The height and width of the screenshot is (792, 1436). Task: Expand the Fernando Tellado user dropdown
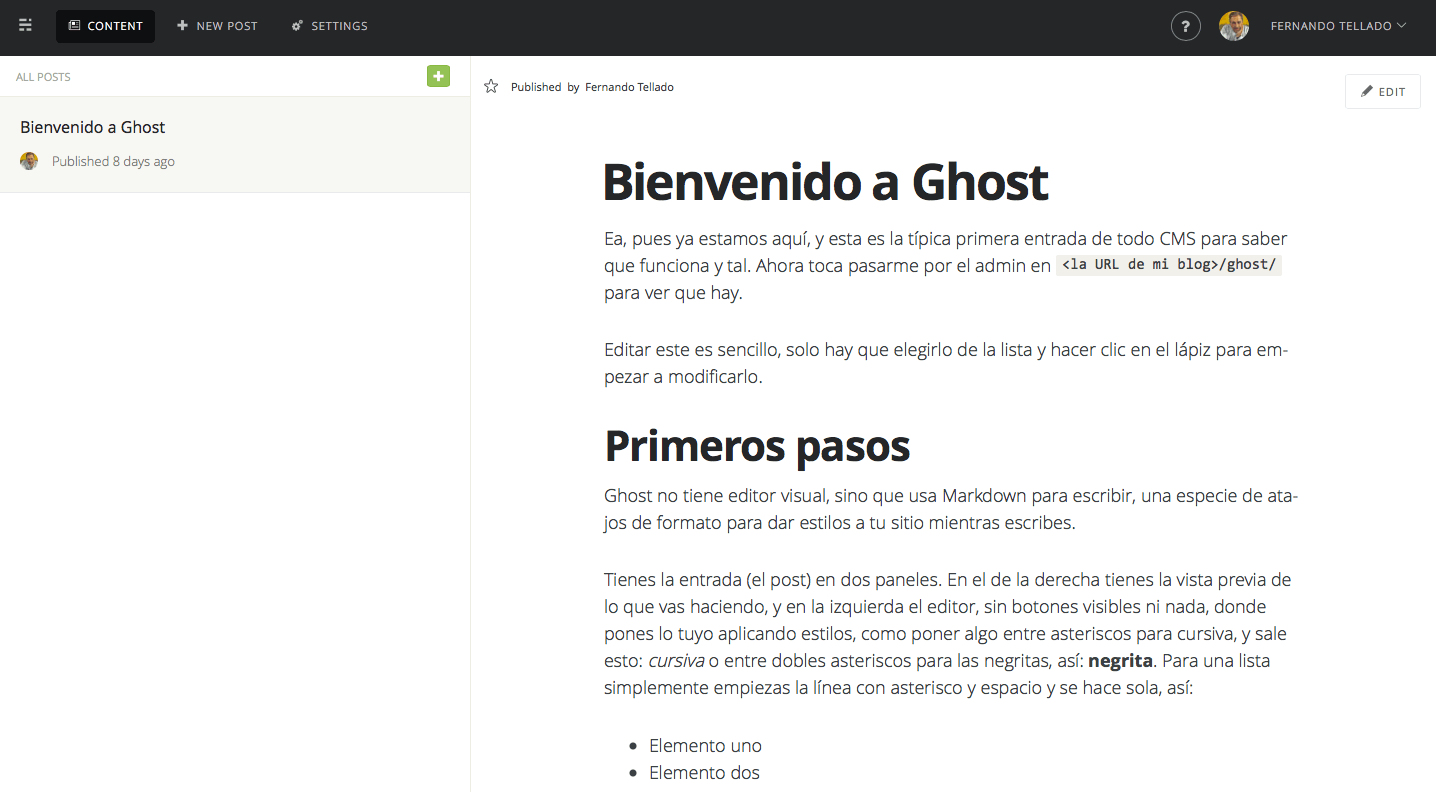1338,26
